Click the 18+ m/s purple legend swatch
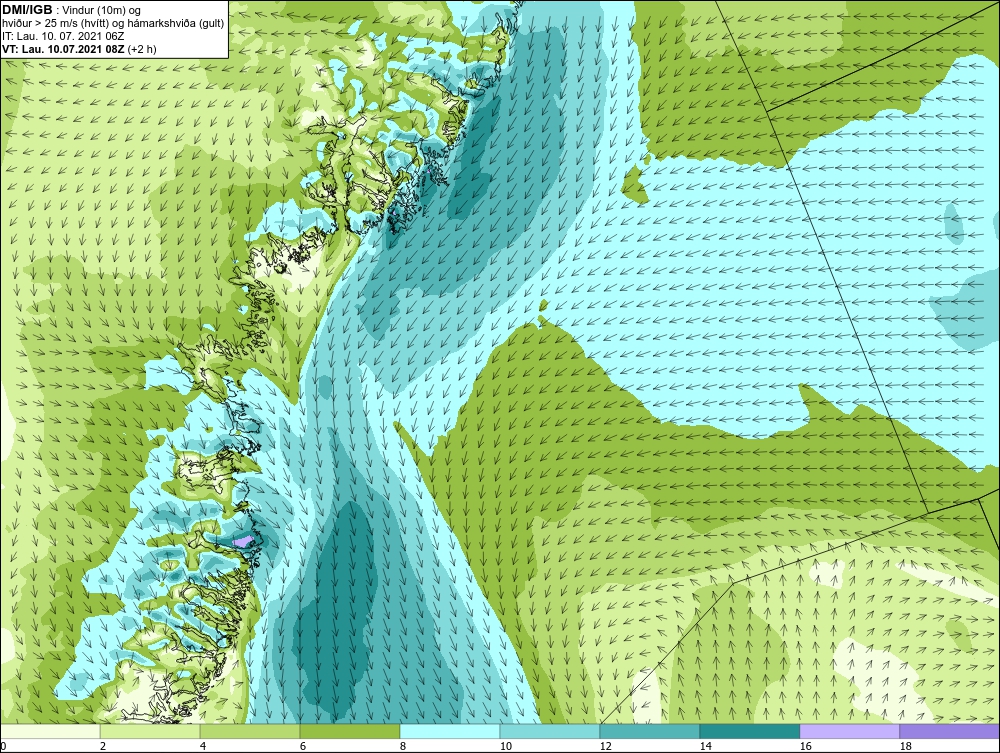The height and width of the screenshot is (753, 1000). (x=950, y=731)
